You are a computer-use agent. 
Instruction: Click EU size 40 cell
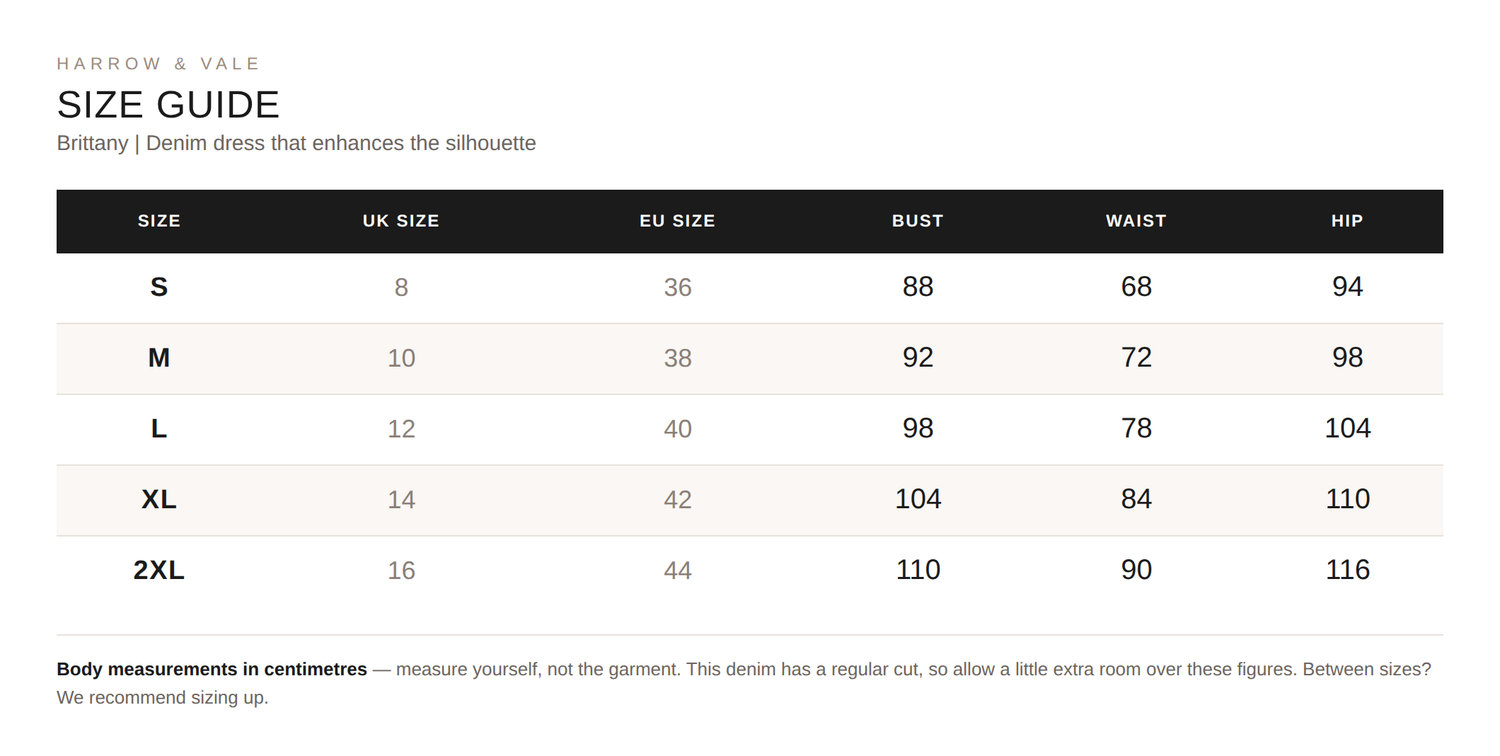click(678, 429)
